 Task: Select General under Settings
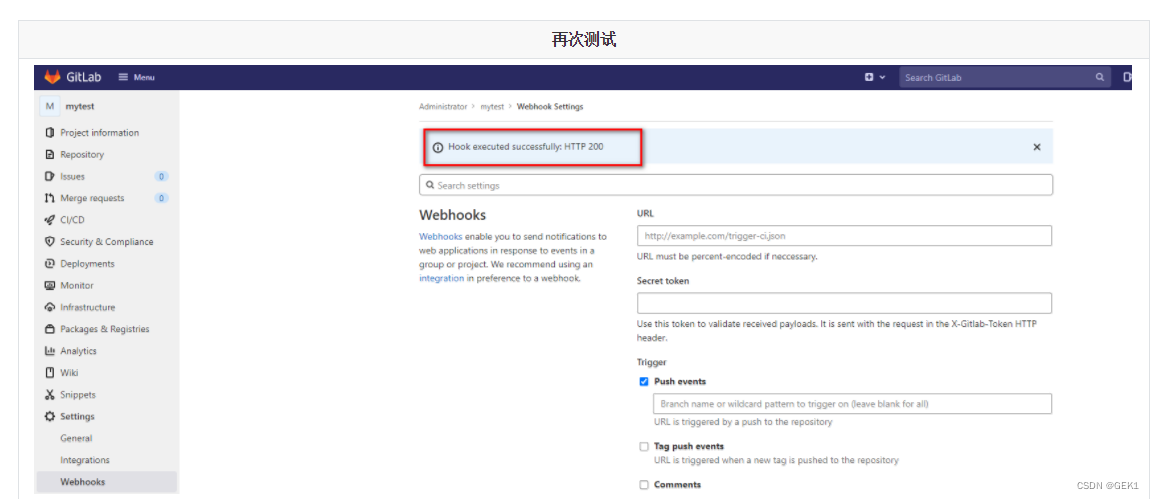[77, 438]
